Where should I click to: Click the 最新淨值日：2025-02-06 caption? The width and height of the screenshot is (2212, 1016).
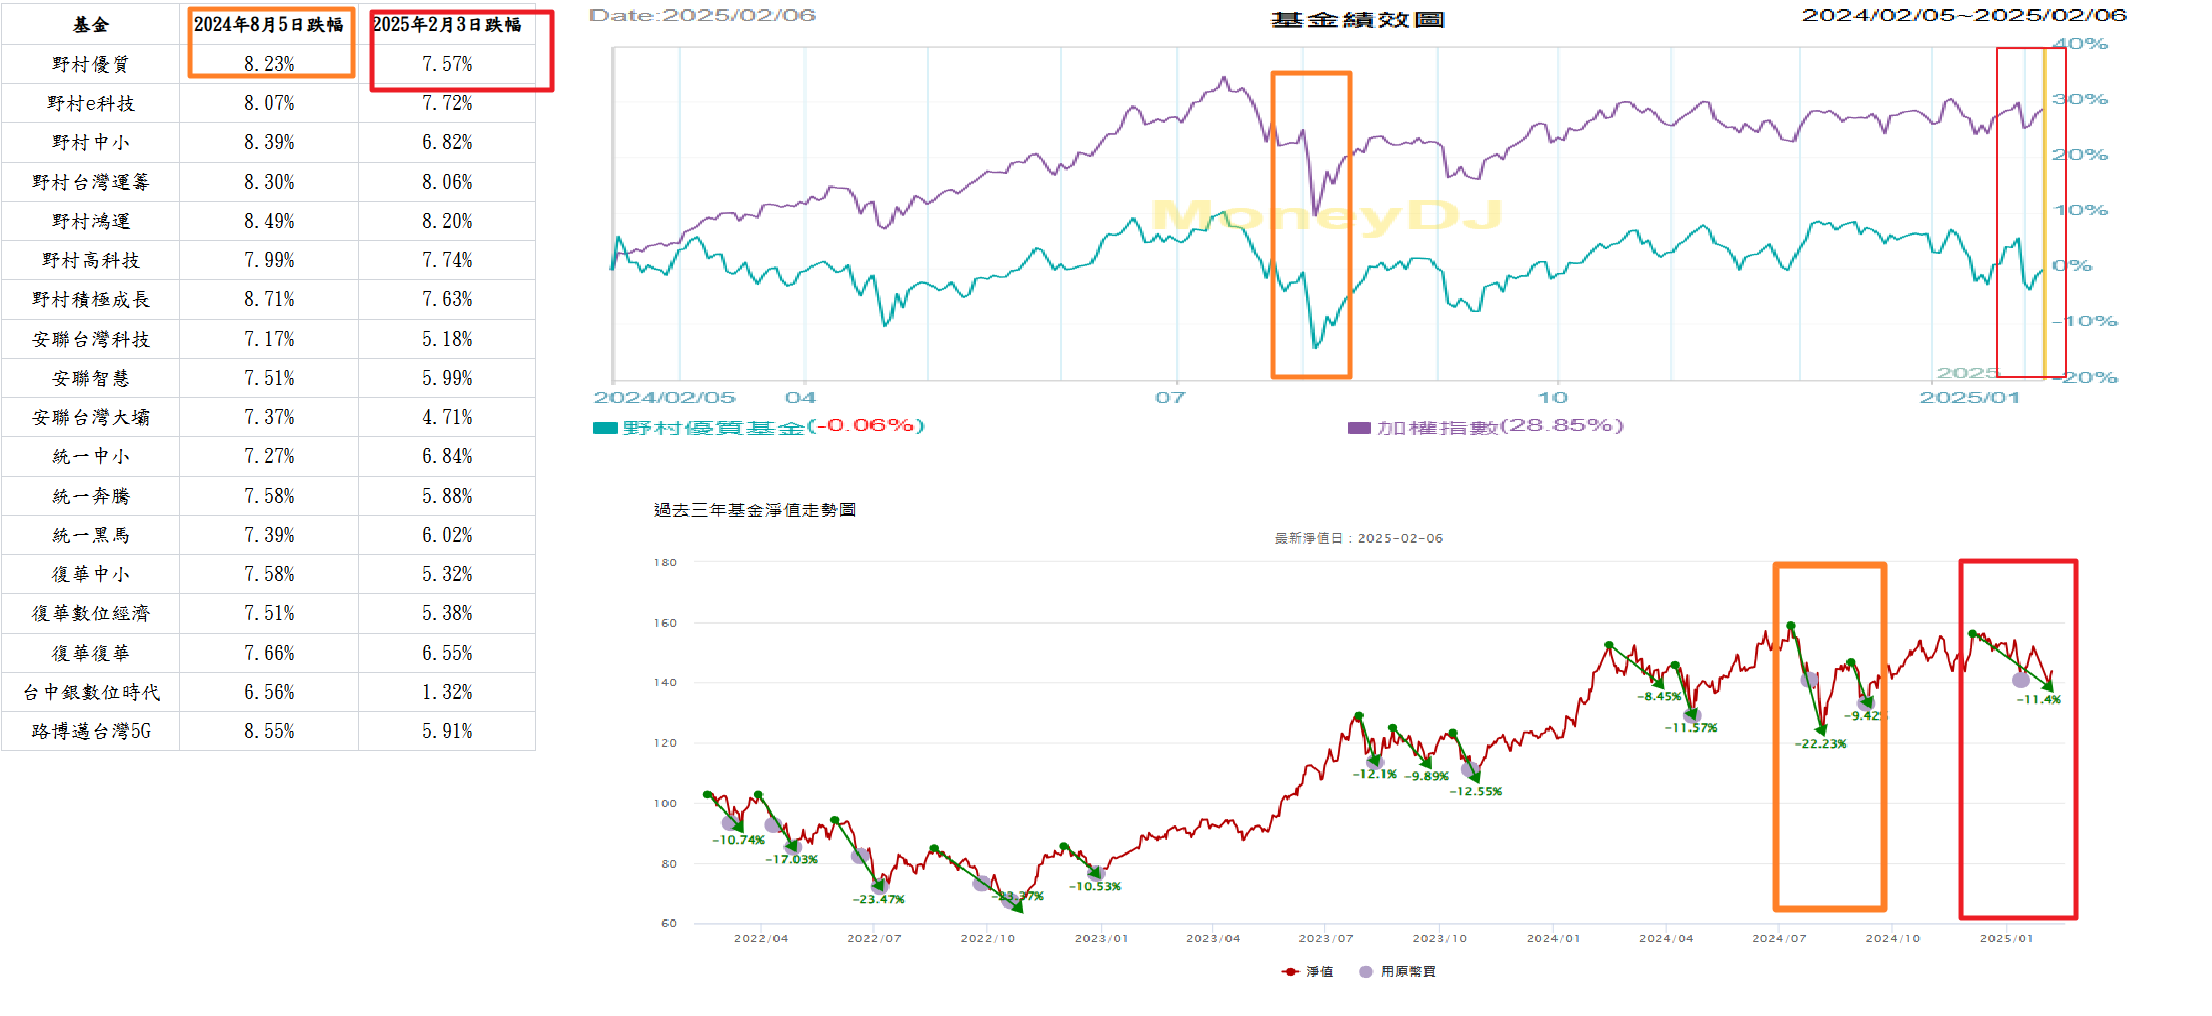point(1358,538)
